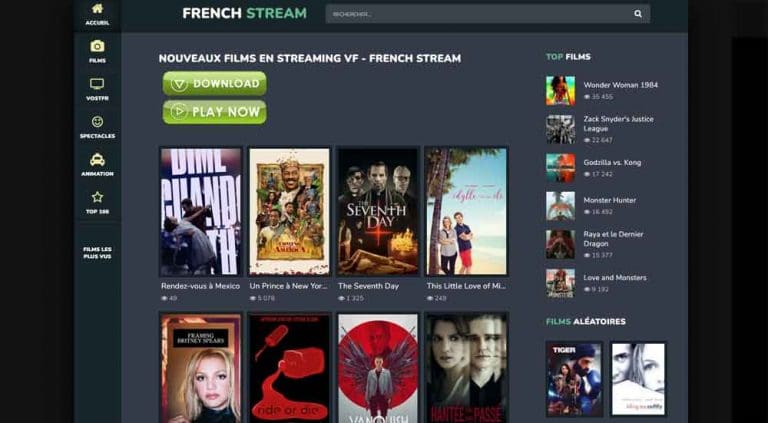Open the Films camera icon
This screenshot has height=423, width=768.
[97, 46]
